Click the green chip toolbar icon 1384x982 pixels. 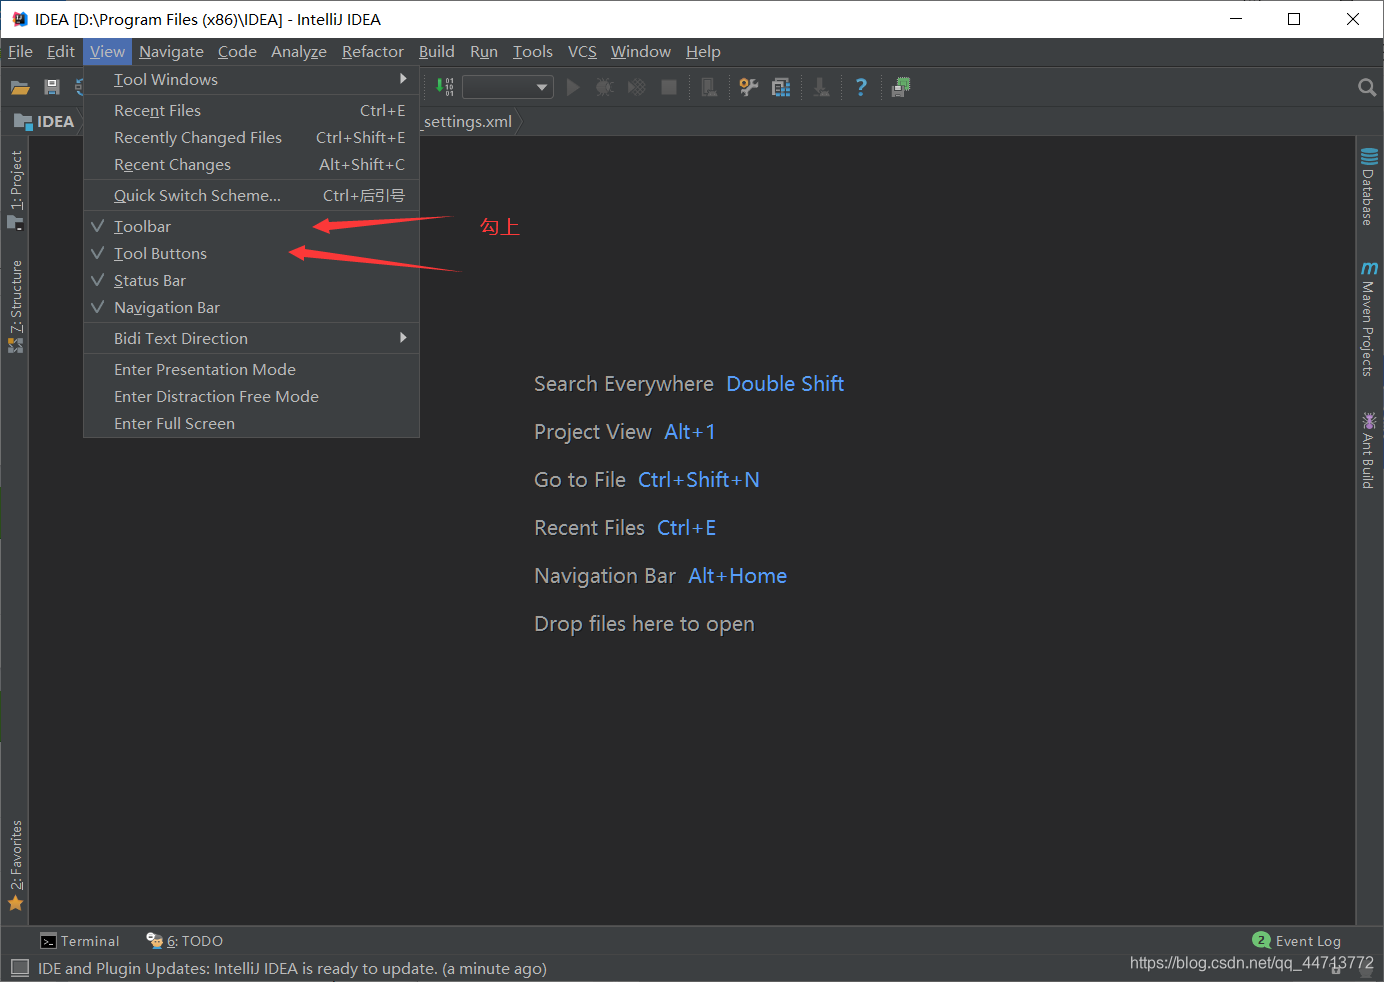click(901, 88)
